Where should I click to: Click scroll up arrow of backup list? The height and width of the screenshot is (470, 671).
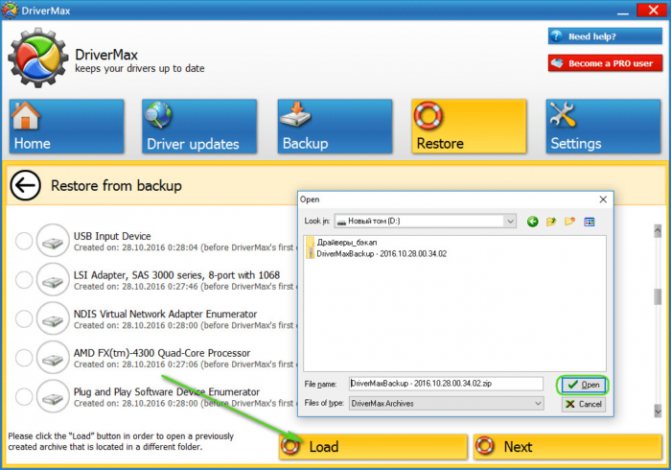pyautogui.click(x=658, y=231)
